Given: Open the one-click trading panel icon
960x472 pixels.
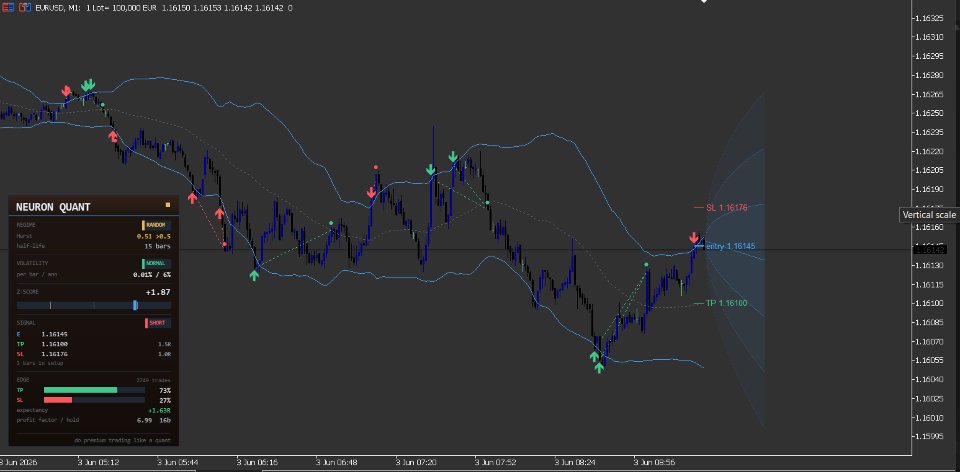Looking at the screenshot, I should point(8,8).
